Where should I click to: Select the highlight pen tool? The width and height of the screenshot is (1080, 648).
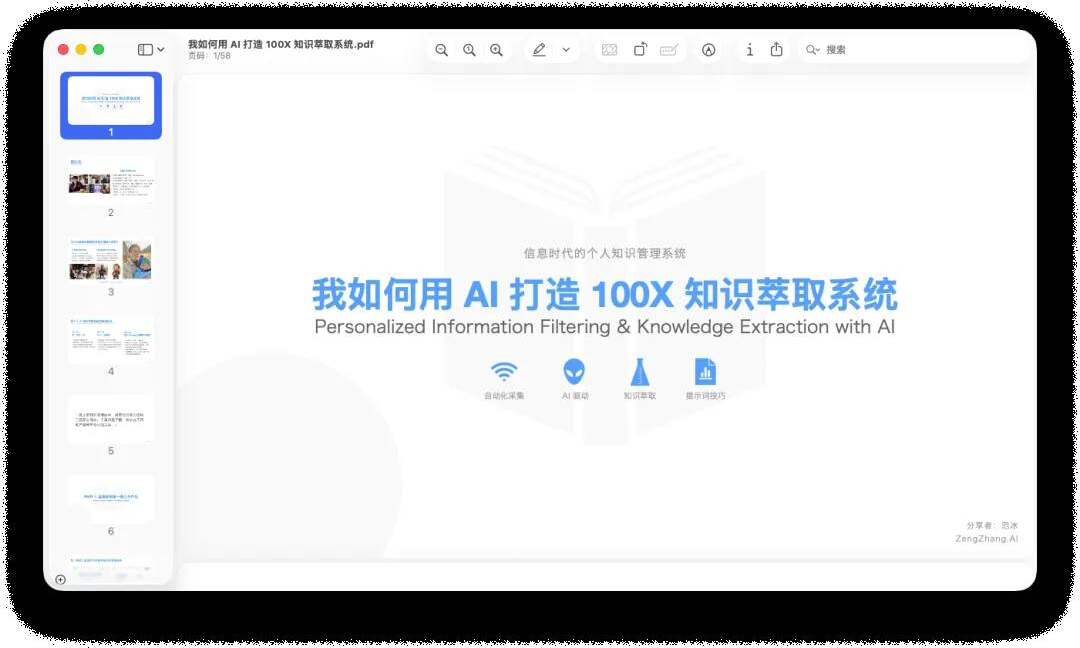pyautogui.click(x=539, y=50)
